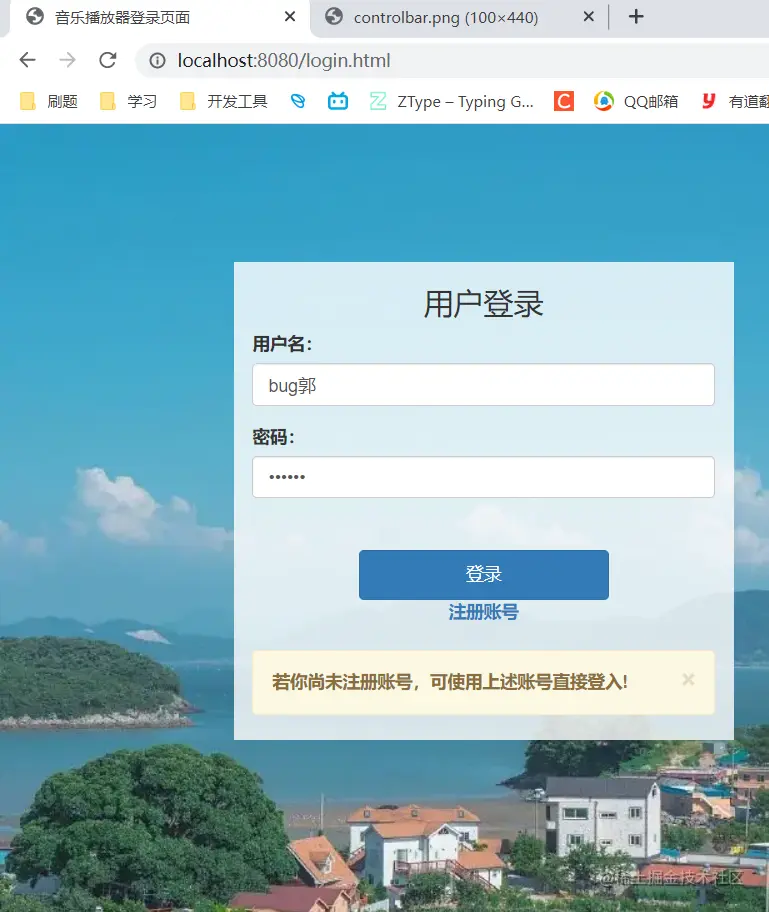Close the 音乐播放器登录页面 tab
The width and height of the screenshot is (769, 912).
point(290,17)
